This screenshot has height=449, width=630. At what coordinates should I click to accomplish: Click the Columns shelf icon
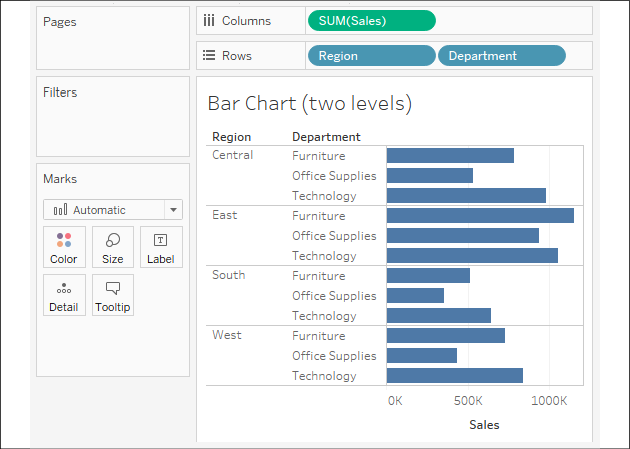point(209,21)
